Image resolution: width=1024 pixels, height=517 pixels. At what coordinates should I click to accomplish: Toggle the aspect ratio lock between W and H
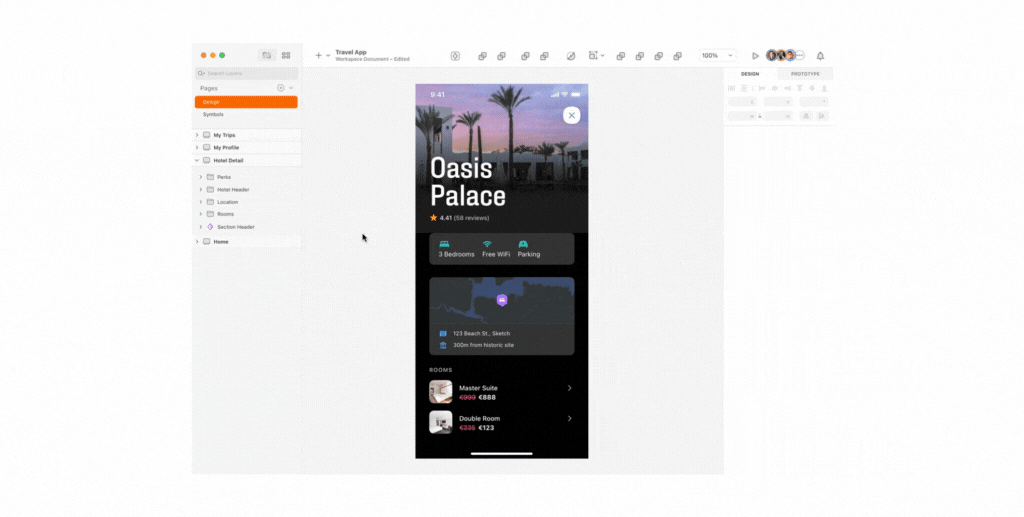point(760,116)
